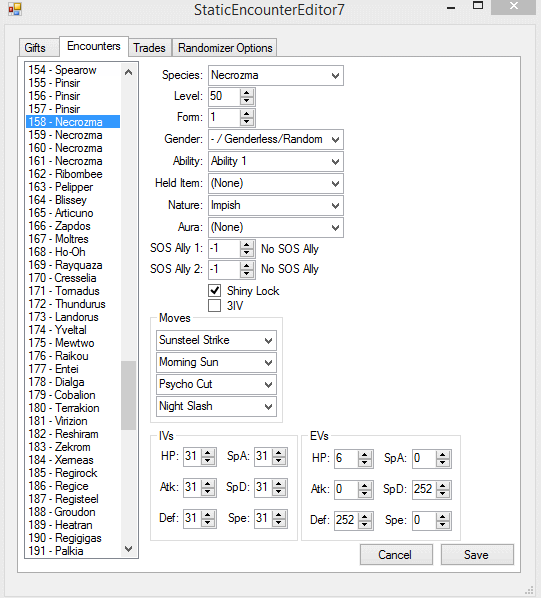Click the StaticEncounterEditor7 app icon in title bar
Image resolution: width=541 pixels, height=598 pixels.
tap(14, 9)
